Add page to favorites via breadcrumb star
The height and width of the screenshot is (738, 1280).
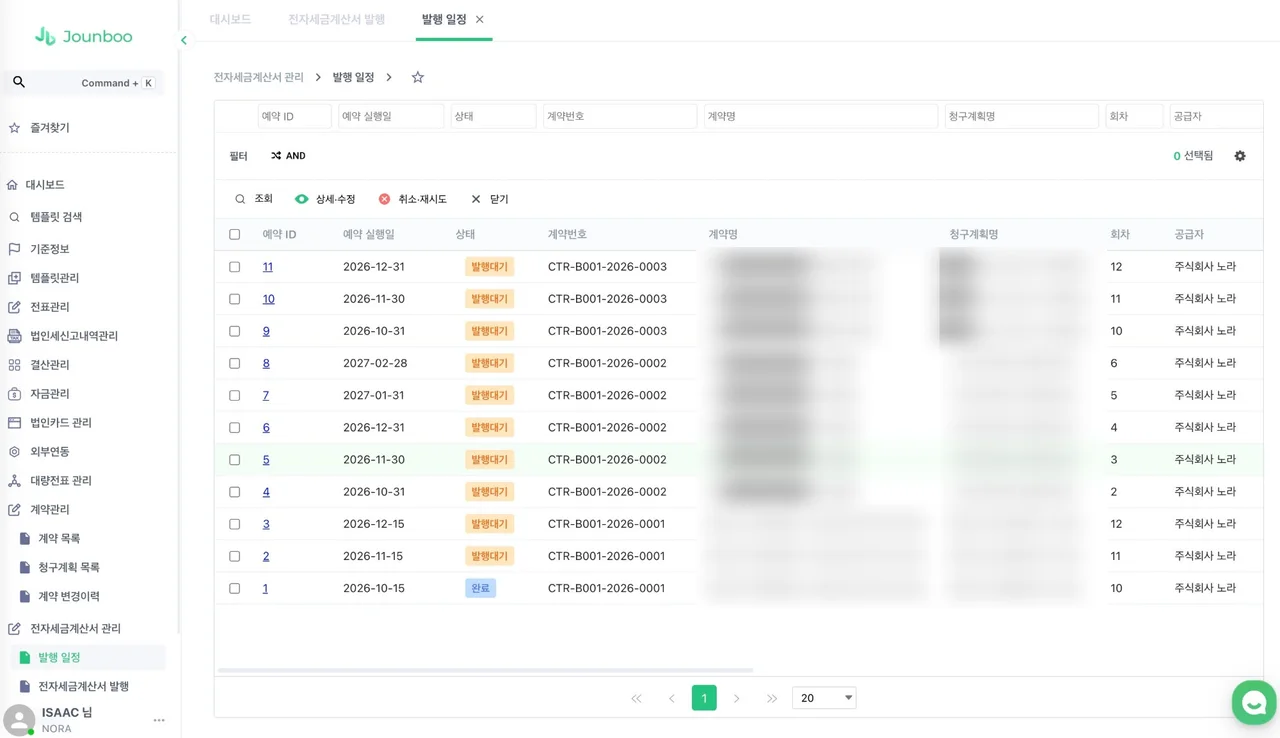coord(418,77)
